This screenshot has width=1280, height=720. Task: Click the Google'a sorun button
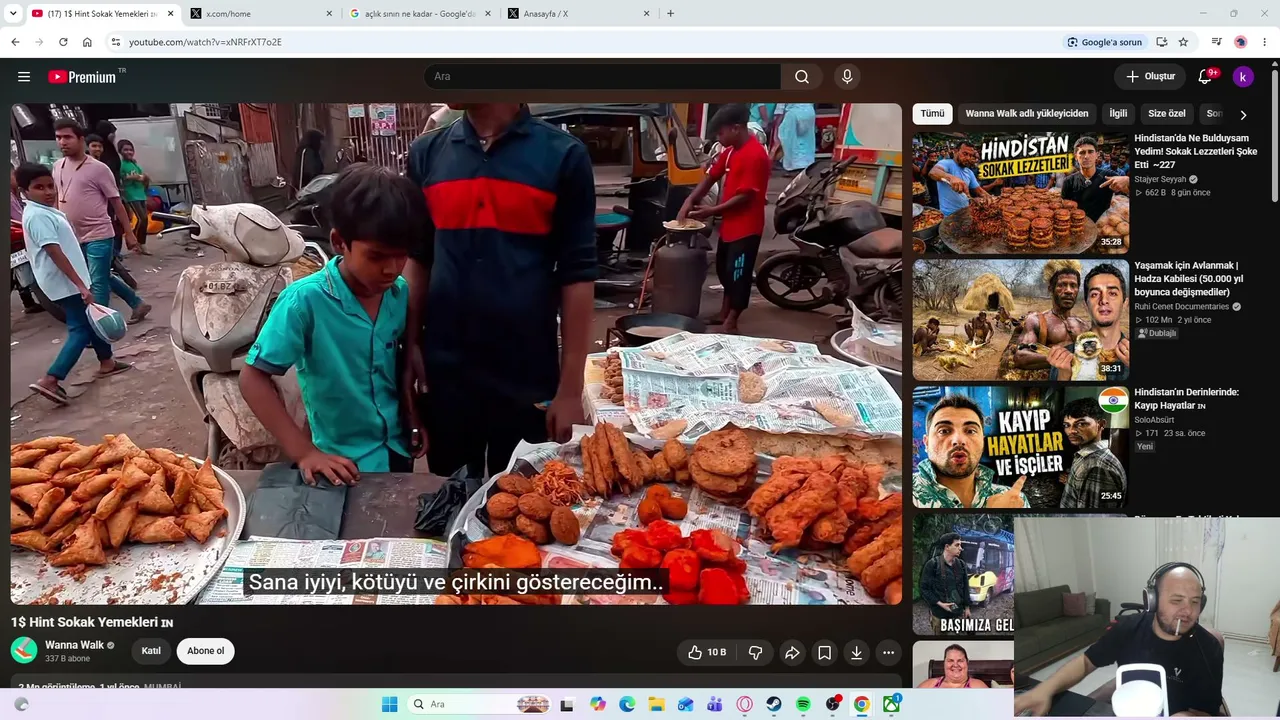coord(1104,42)
